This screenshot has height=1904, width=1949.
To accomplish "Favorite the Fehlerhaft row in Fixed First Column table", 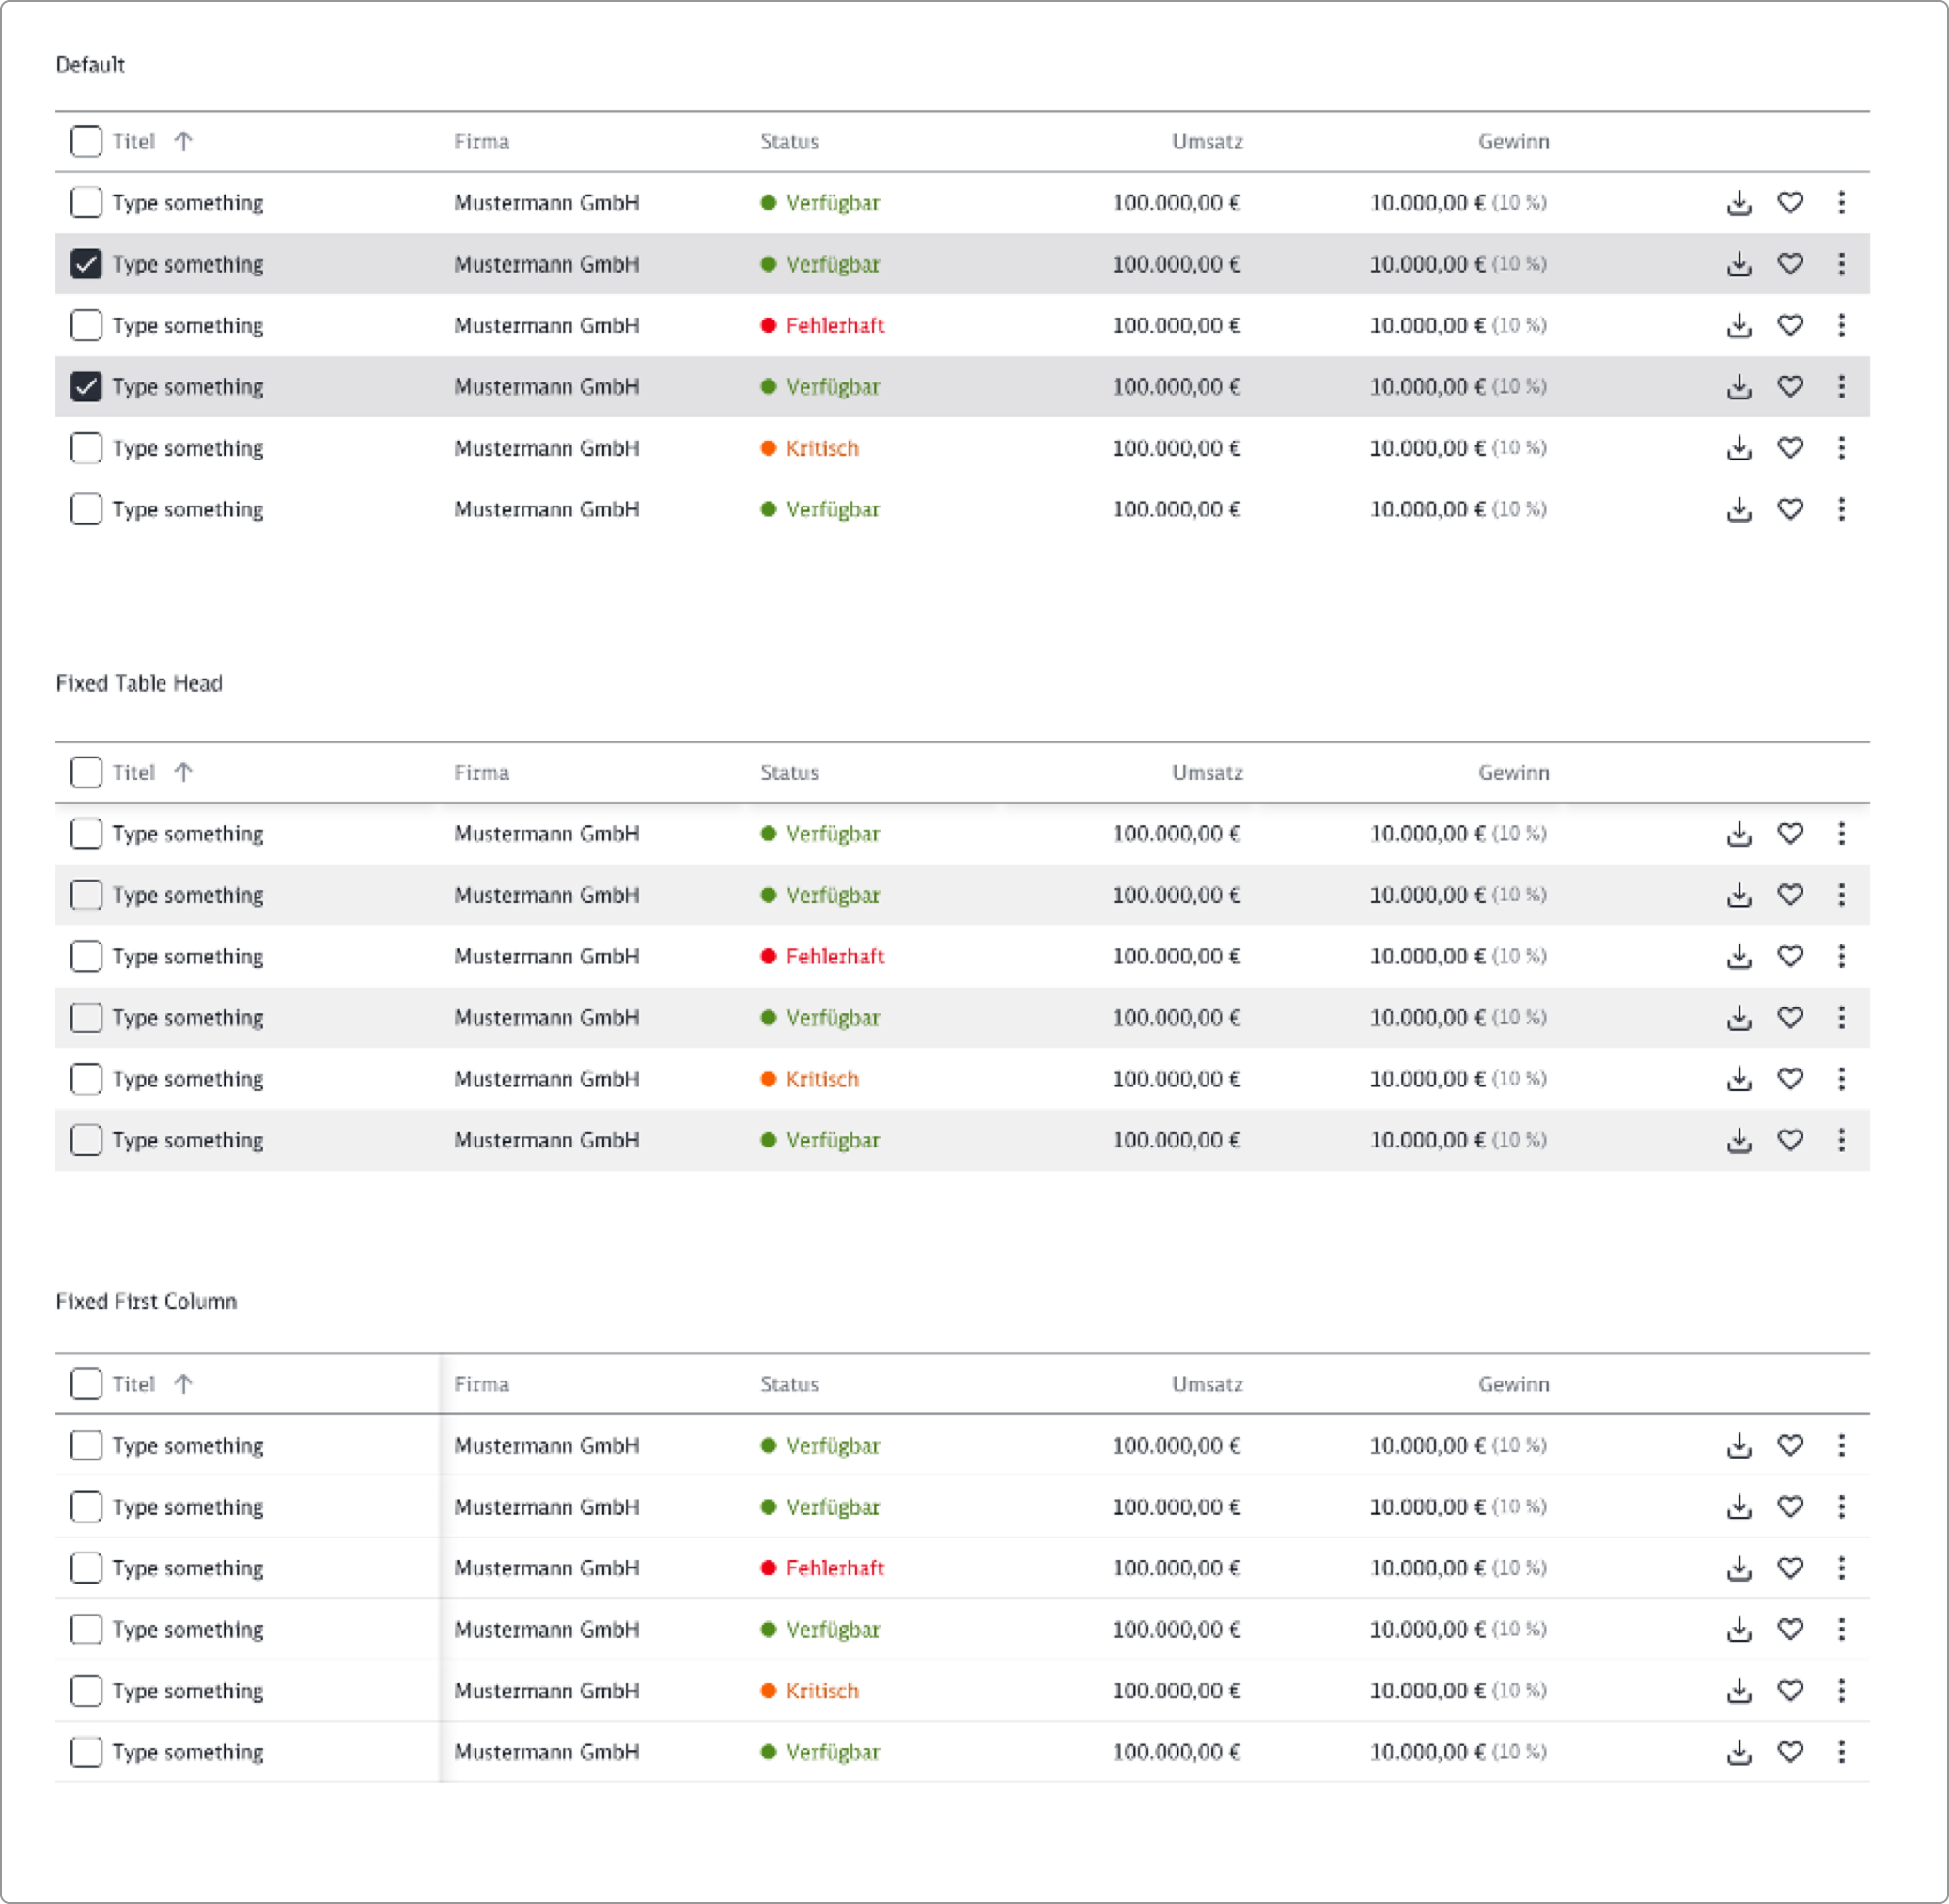I will coord(1790,1568).
